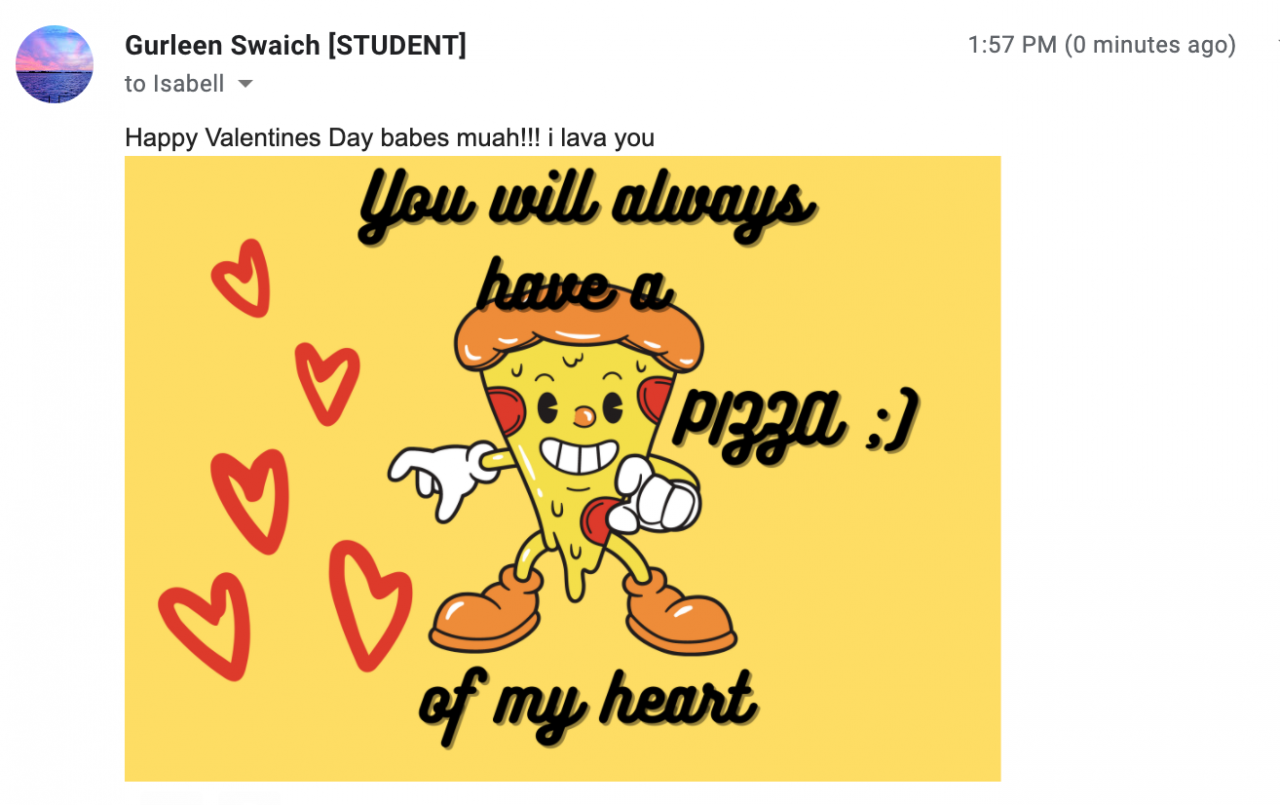Click the "You will always" card heading
This screenshot has height=805, width=1280.
coord(585,205)
